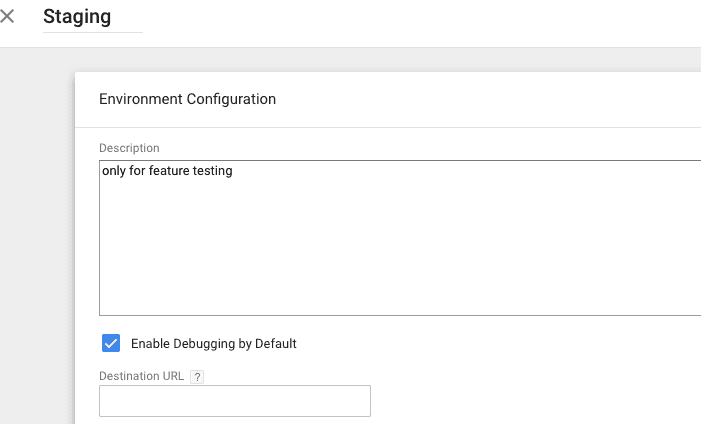The width and height of the screenshot is (701, 424).
Task: Click the Destination URL label text
Action: pos(141,377)
